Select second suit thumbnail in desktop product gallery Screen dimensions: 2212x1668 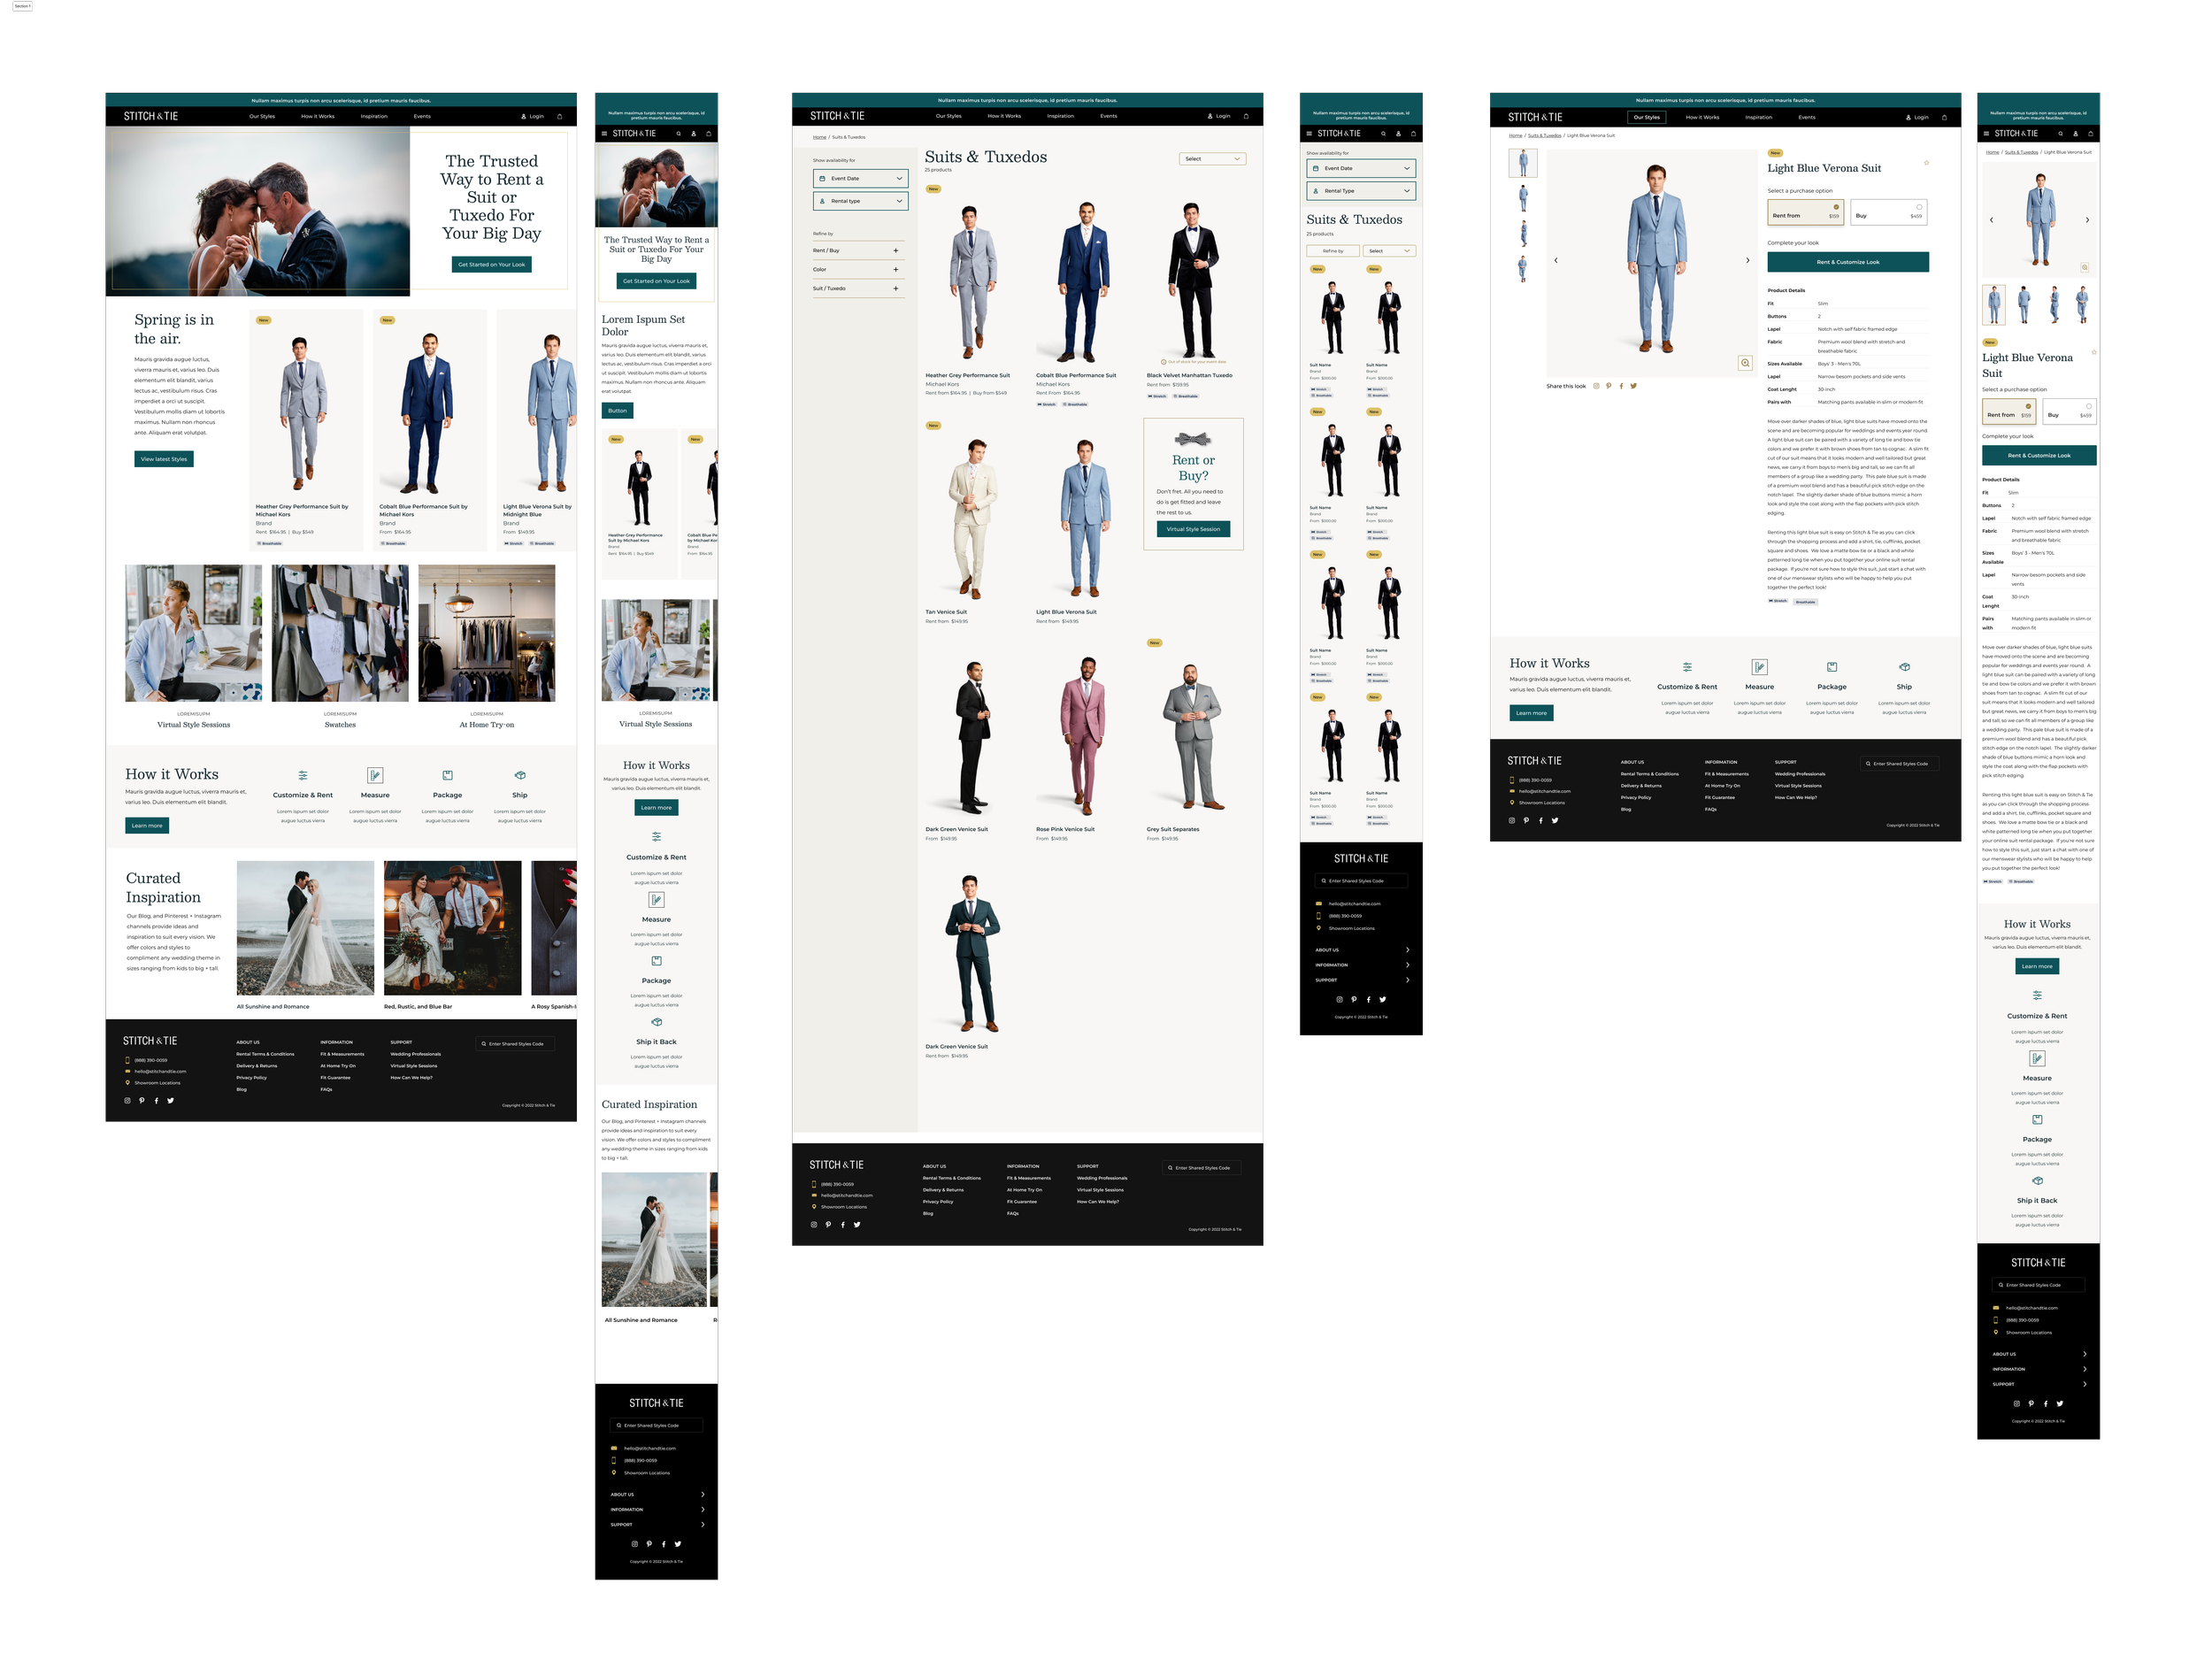(x=1523, y=198)
